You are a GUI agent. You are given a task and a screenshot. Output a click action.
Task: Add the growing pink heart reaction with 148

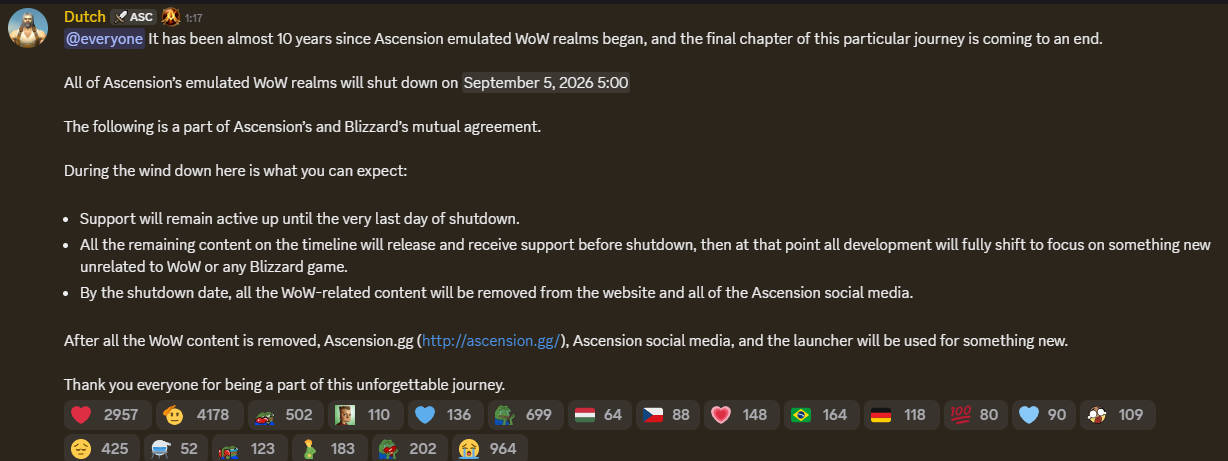click(741, 415)
